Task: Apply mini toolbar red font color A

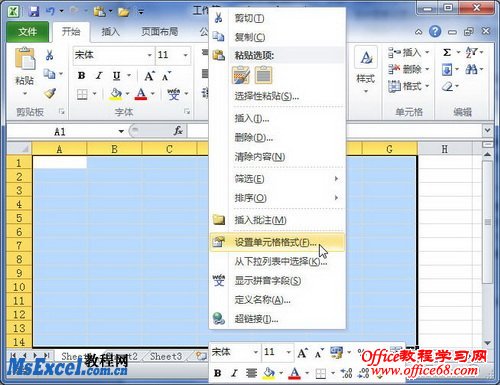Action: [294, 373]
